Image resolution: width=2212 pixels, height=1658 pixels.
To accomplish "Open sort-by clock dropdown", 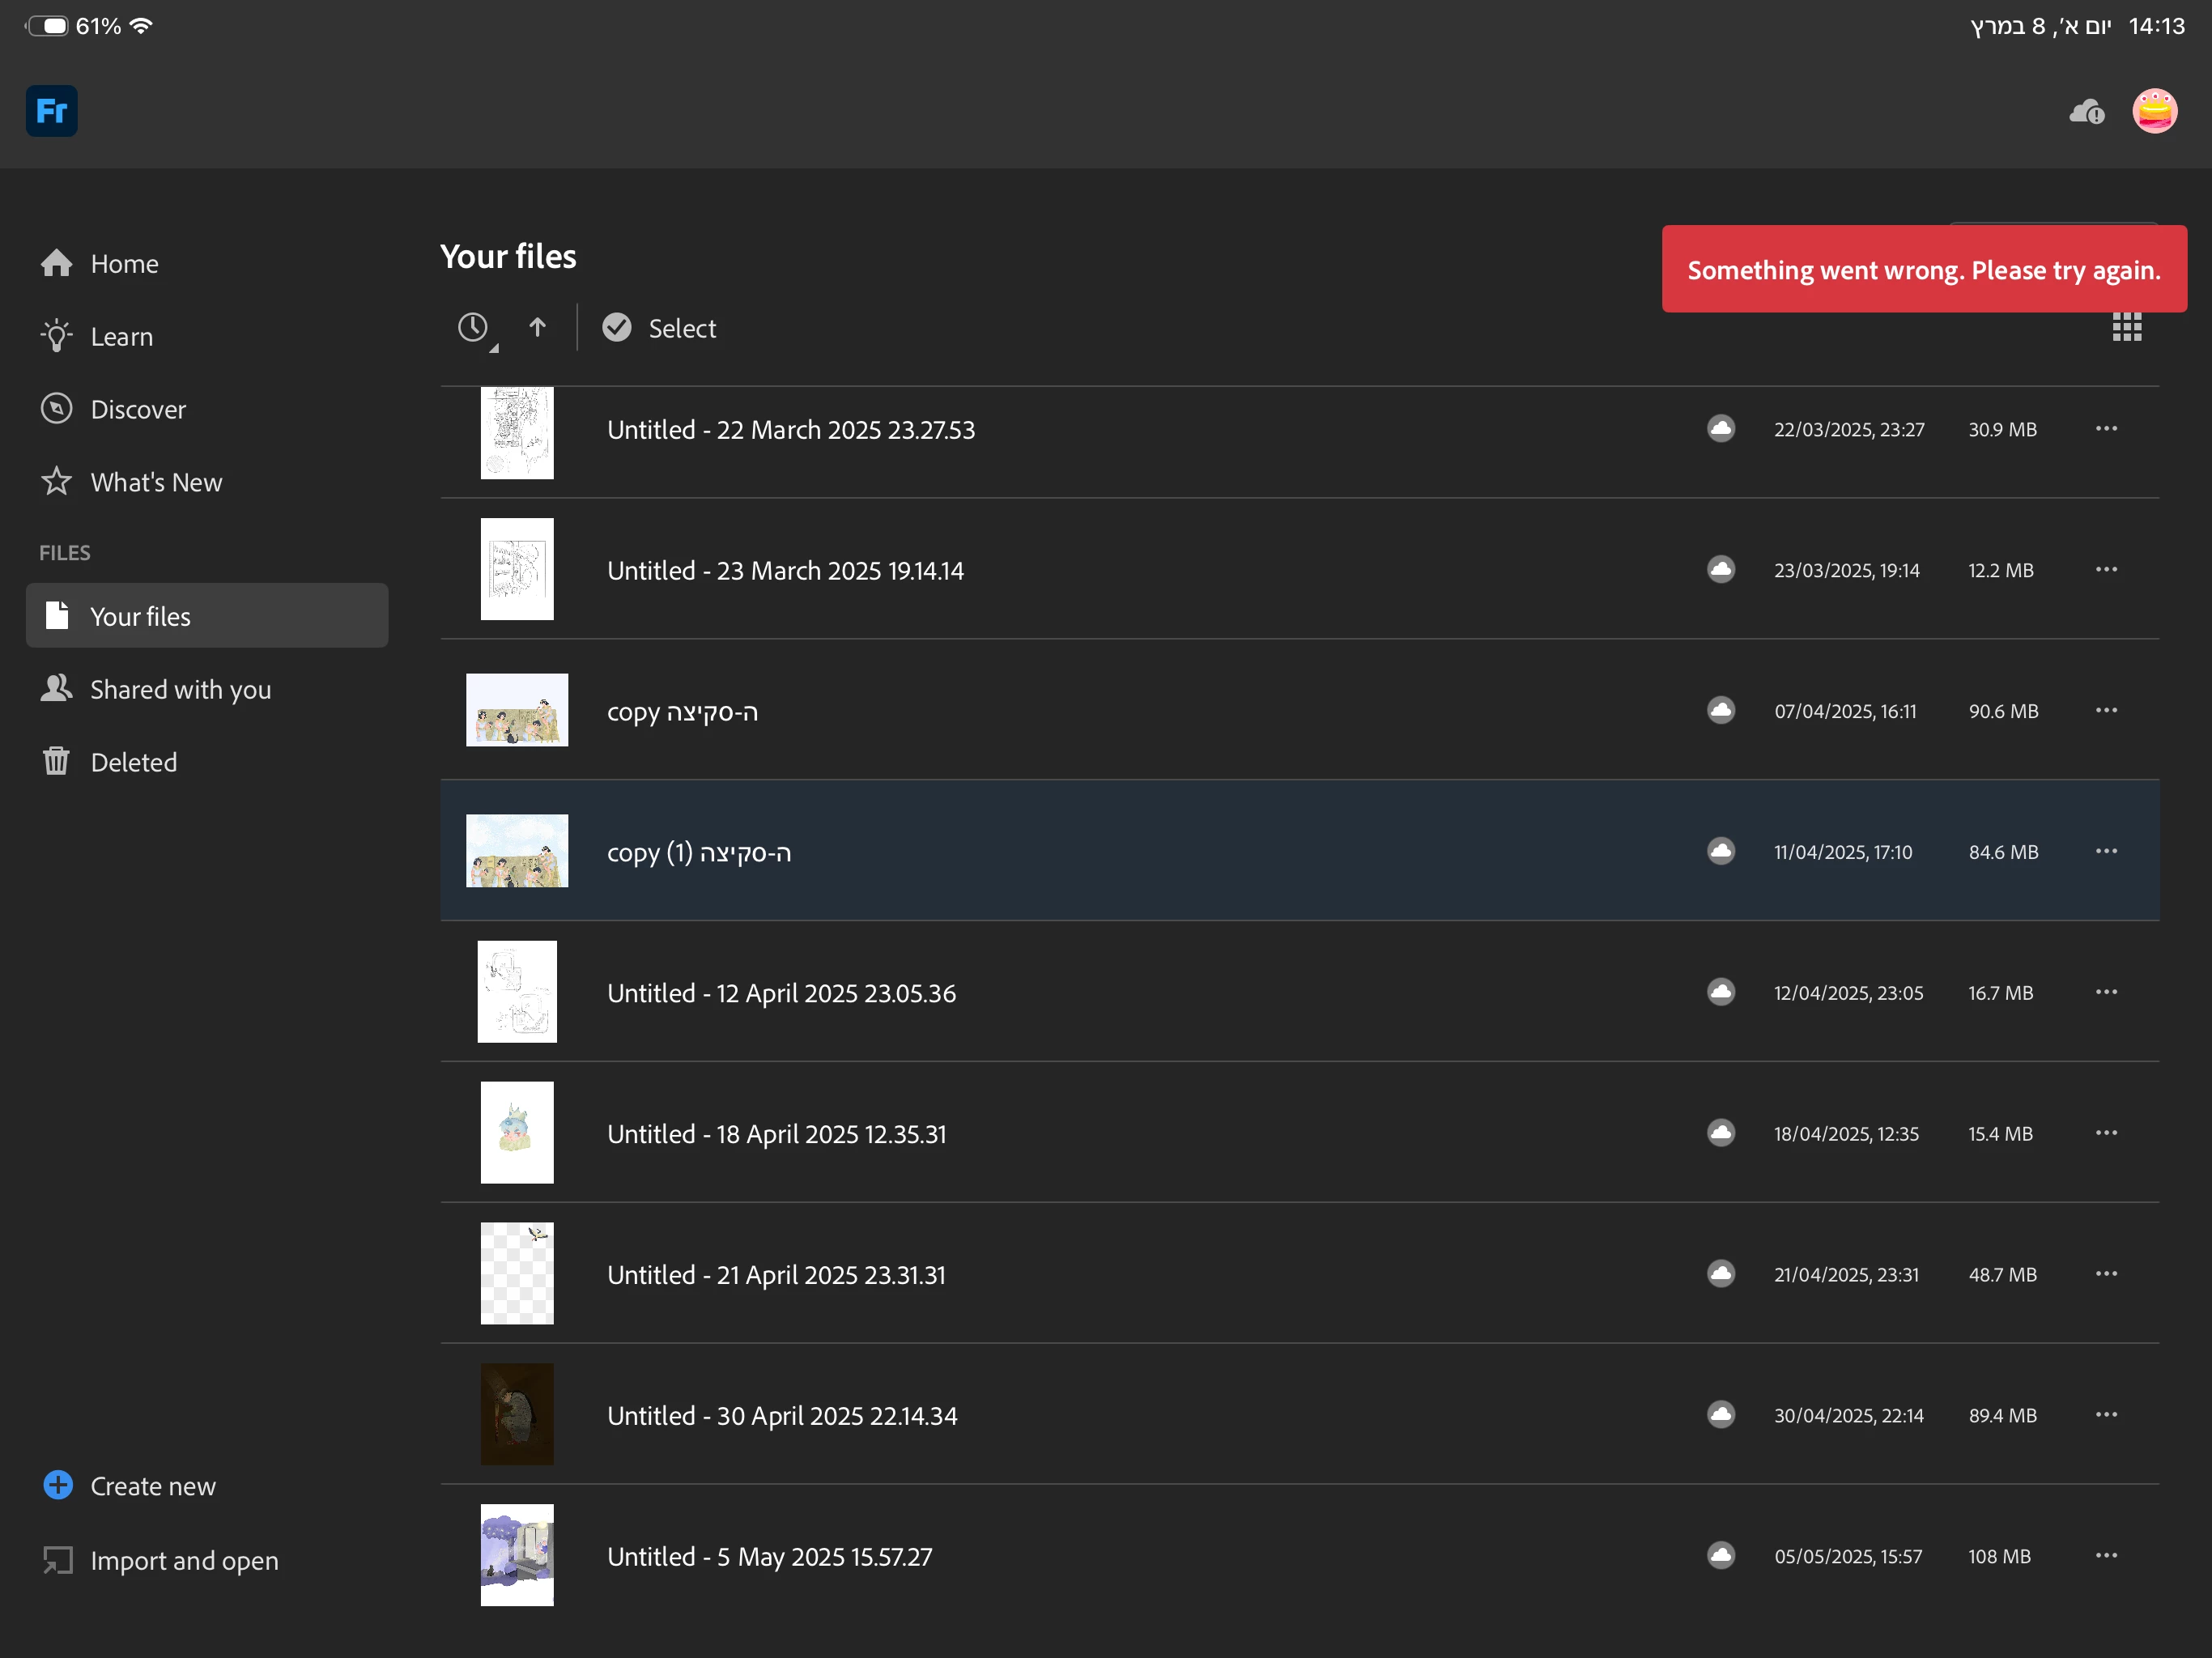I will click(x=474, y=327).
